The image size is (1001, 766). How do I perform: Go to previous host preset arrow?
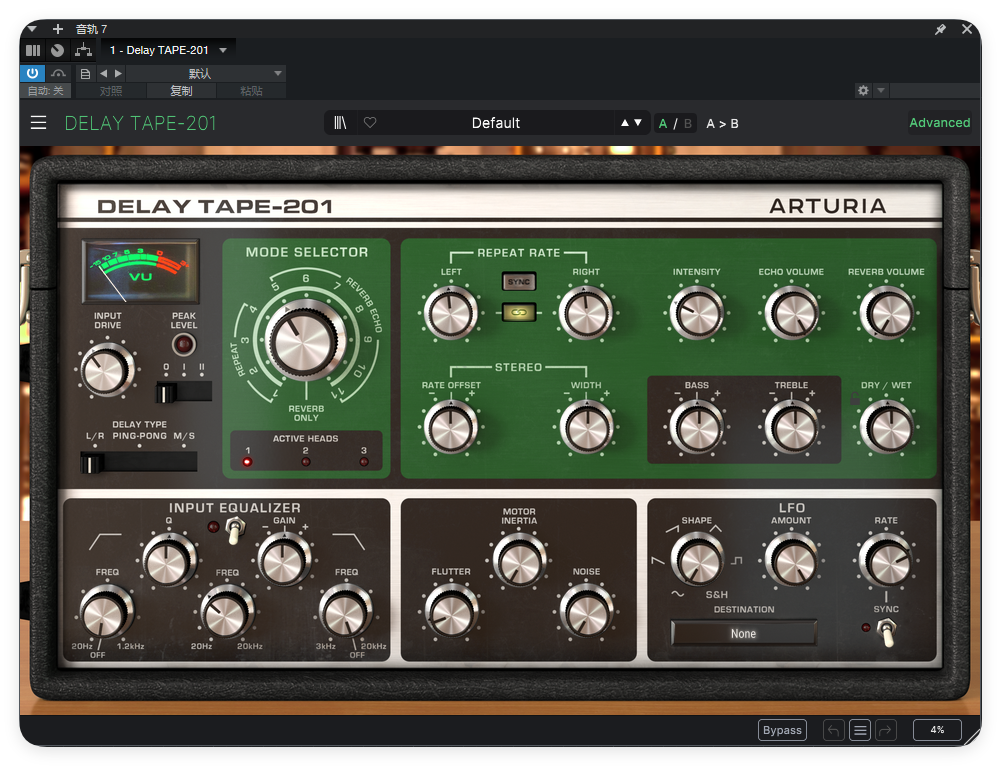(x=103, y=73)
